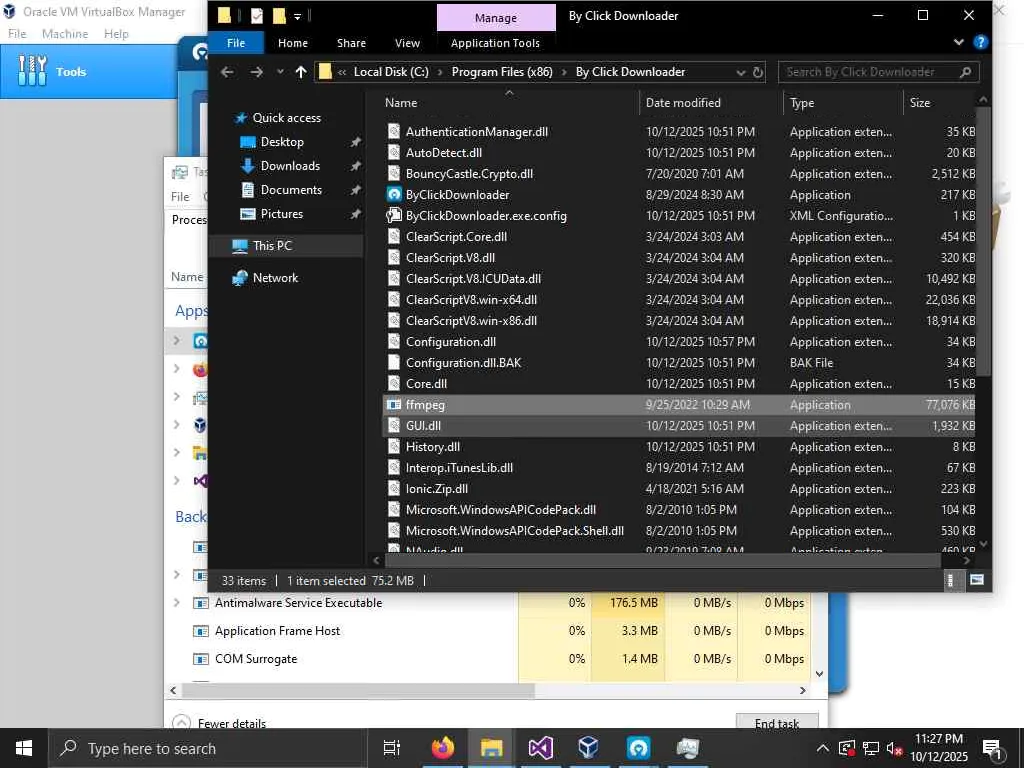Open Explorer help question mark icon
Screen dimensions: 1024x768
980,42
